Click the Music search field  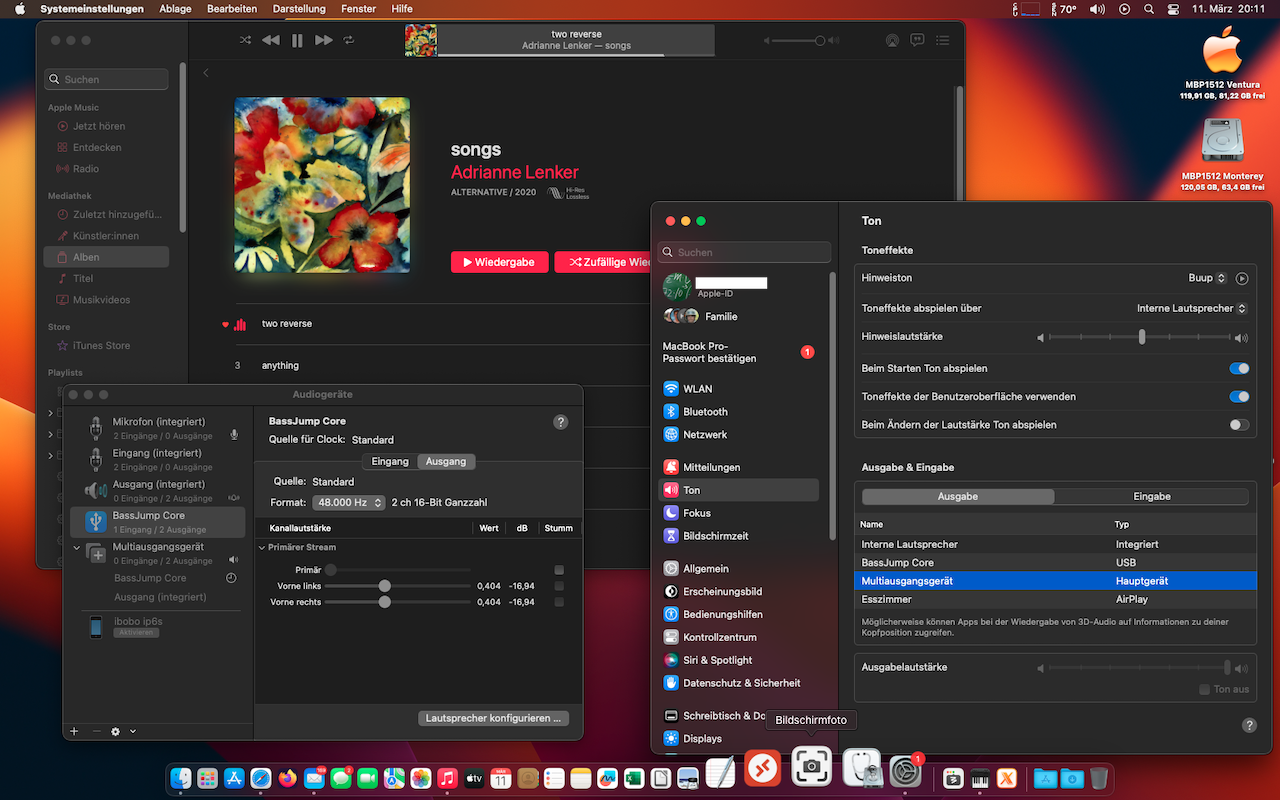coord(107,79)
